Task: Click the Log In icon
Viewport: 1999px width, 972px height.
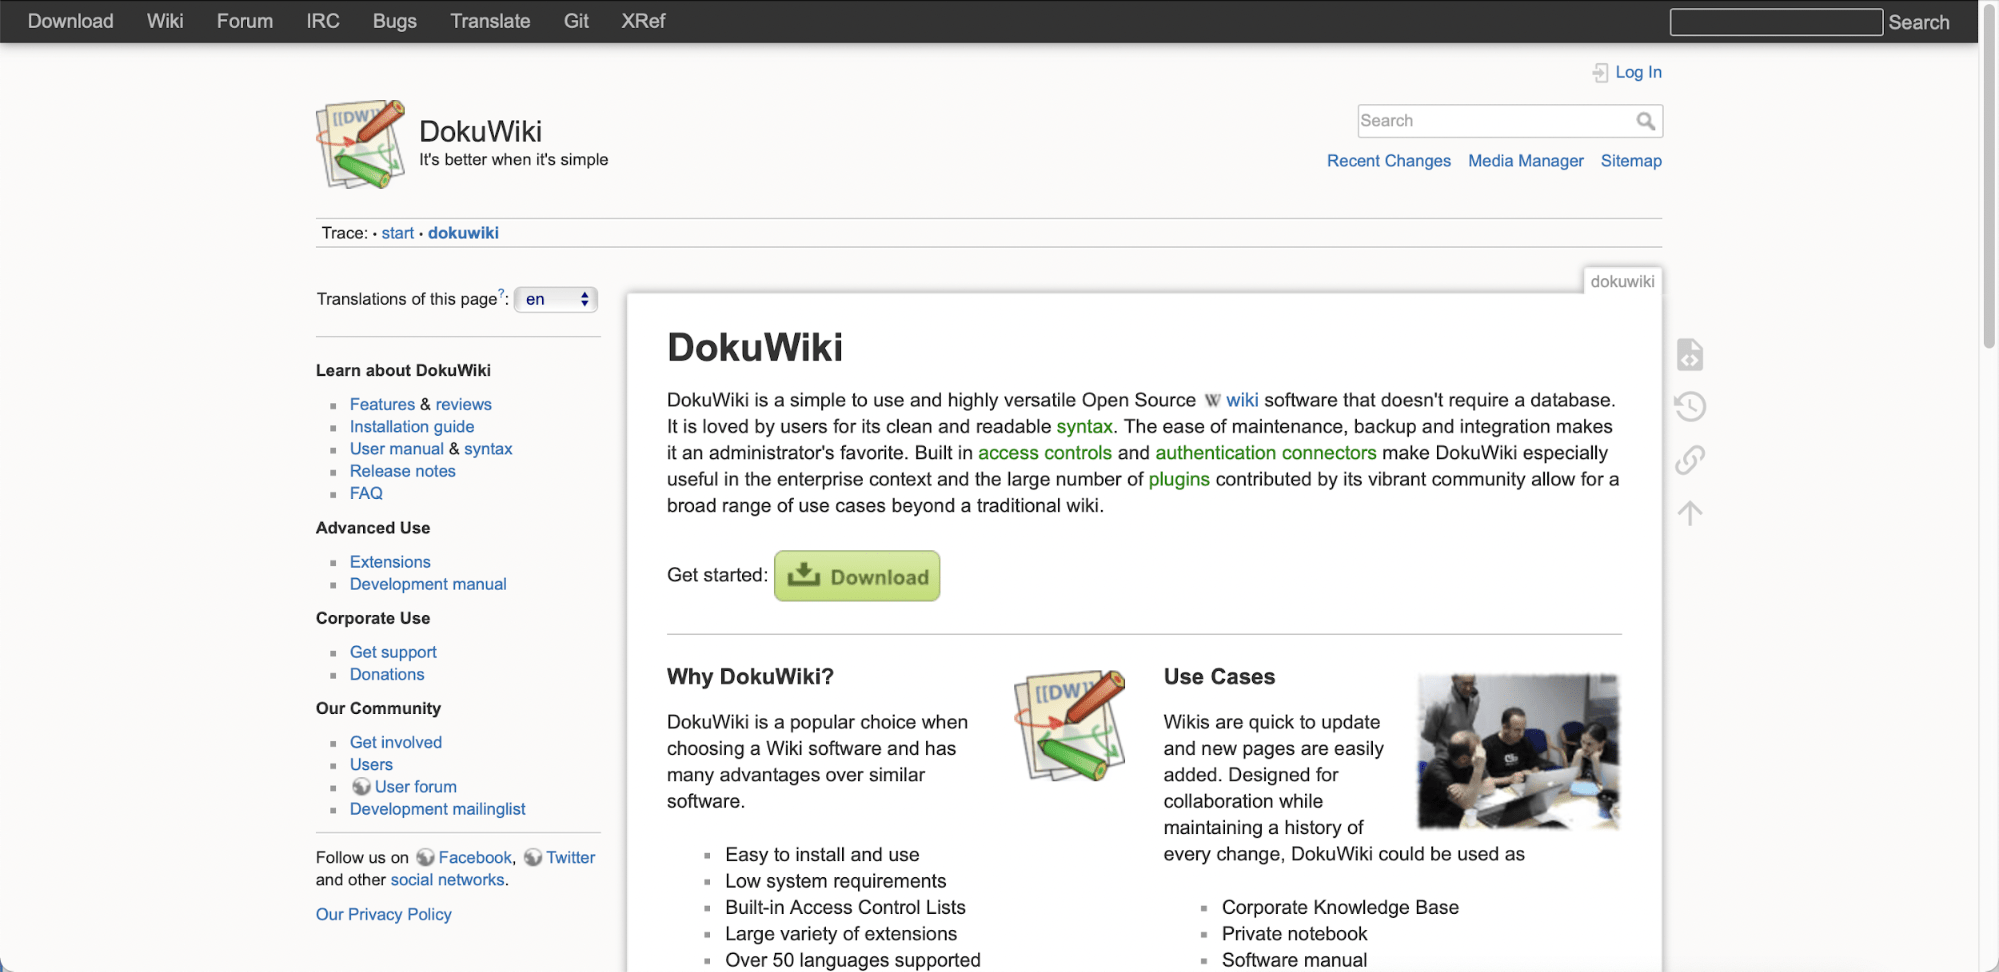Action: (x=1600, y=72)
